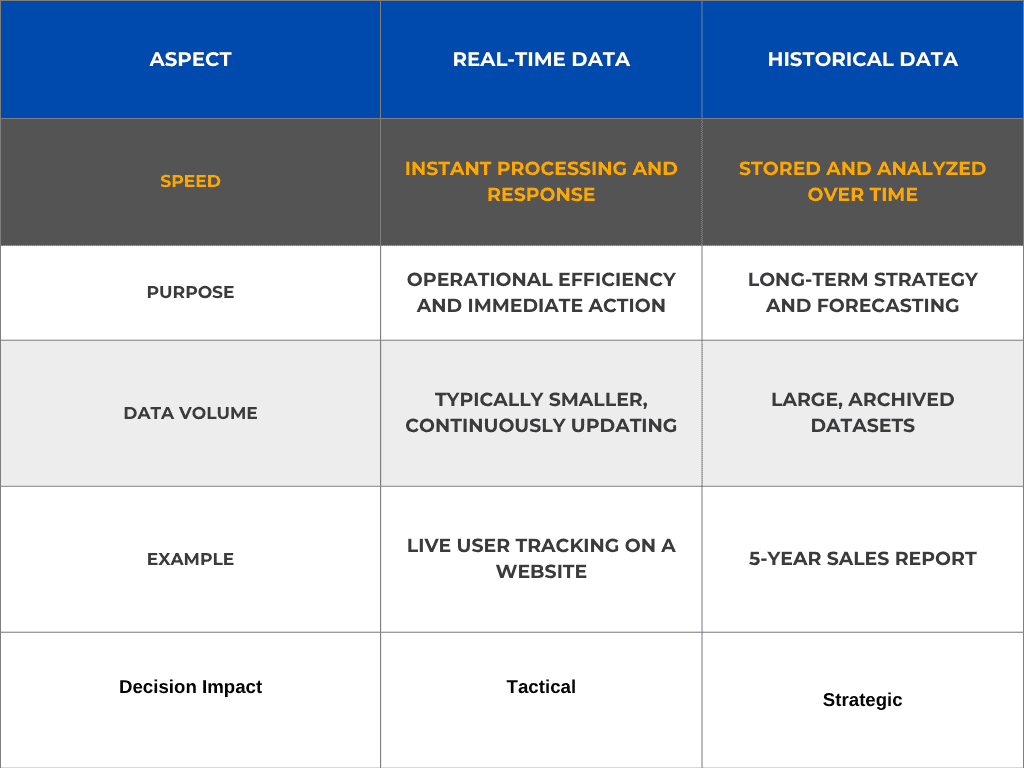Click Operational Efficiency and Immediate Action text
1024x768 pixels.
(541, 292)
